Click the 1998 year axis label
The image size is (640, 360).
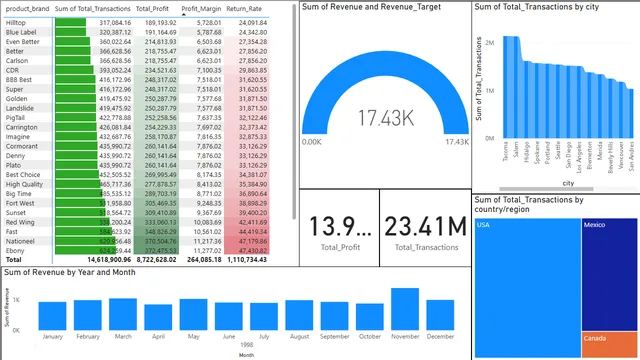point(247,345)
